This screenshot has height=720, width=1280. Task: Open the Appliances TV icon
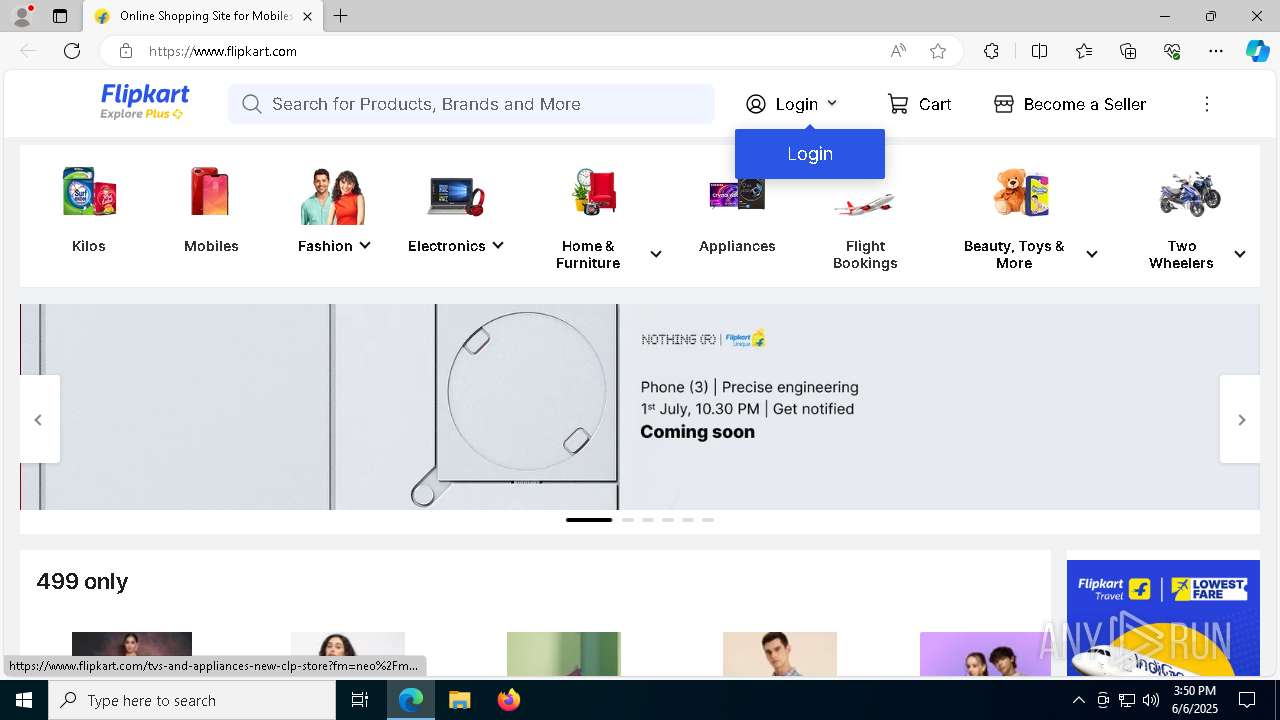[x=737, y=193]
